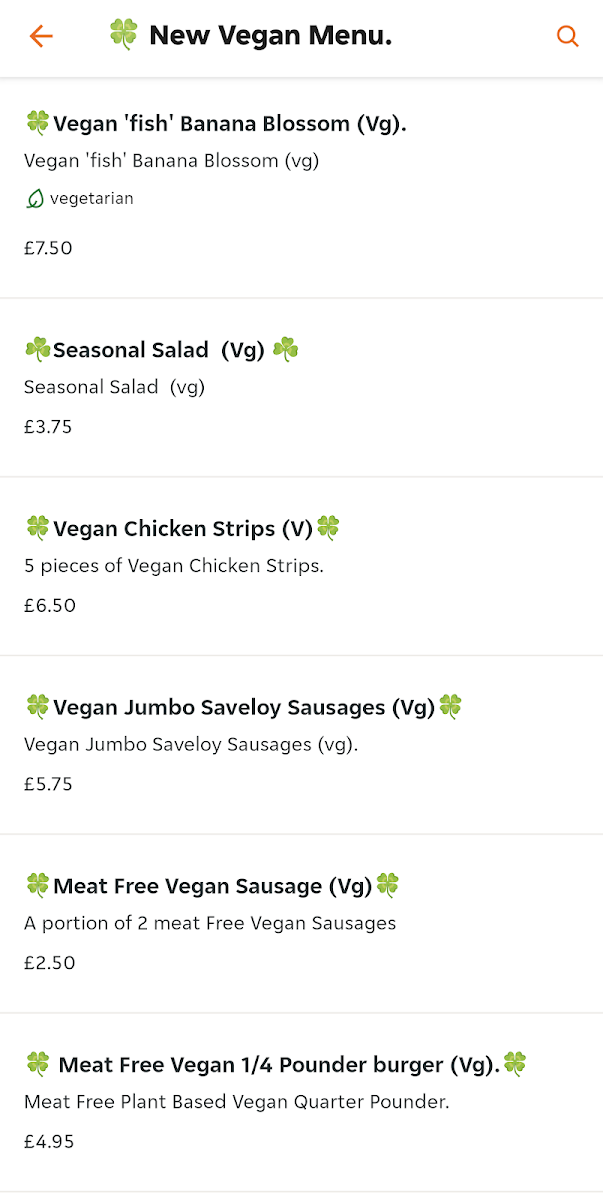The height and width of the screenshot is (1200, 603).
Task: Tap the clover after Meat Free Vegan Sausage
Action: pyautogui.click(x=387, y=885)
